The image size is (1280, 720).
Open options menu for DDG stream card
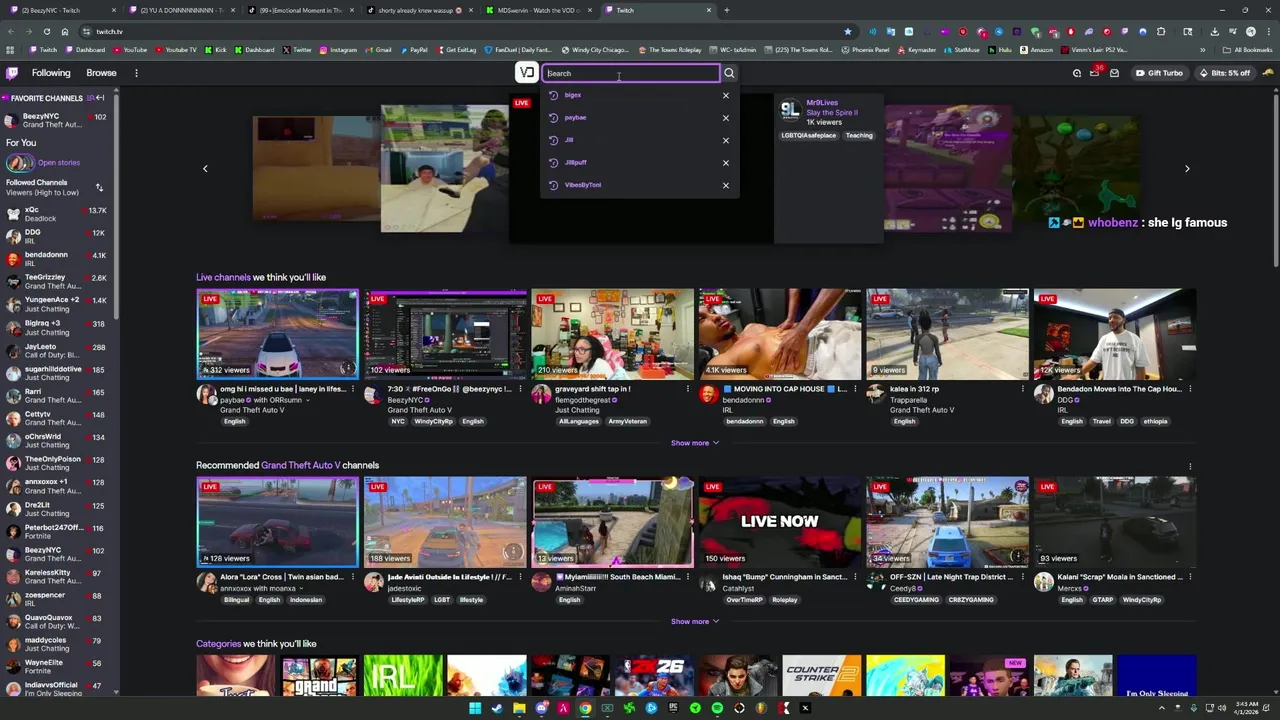(1190, 389)
